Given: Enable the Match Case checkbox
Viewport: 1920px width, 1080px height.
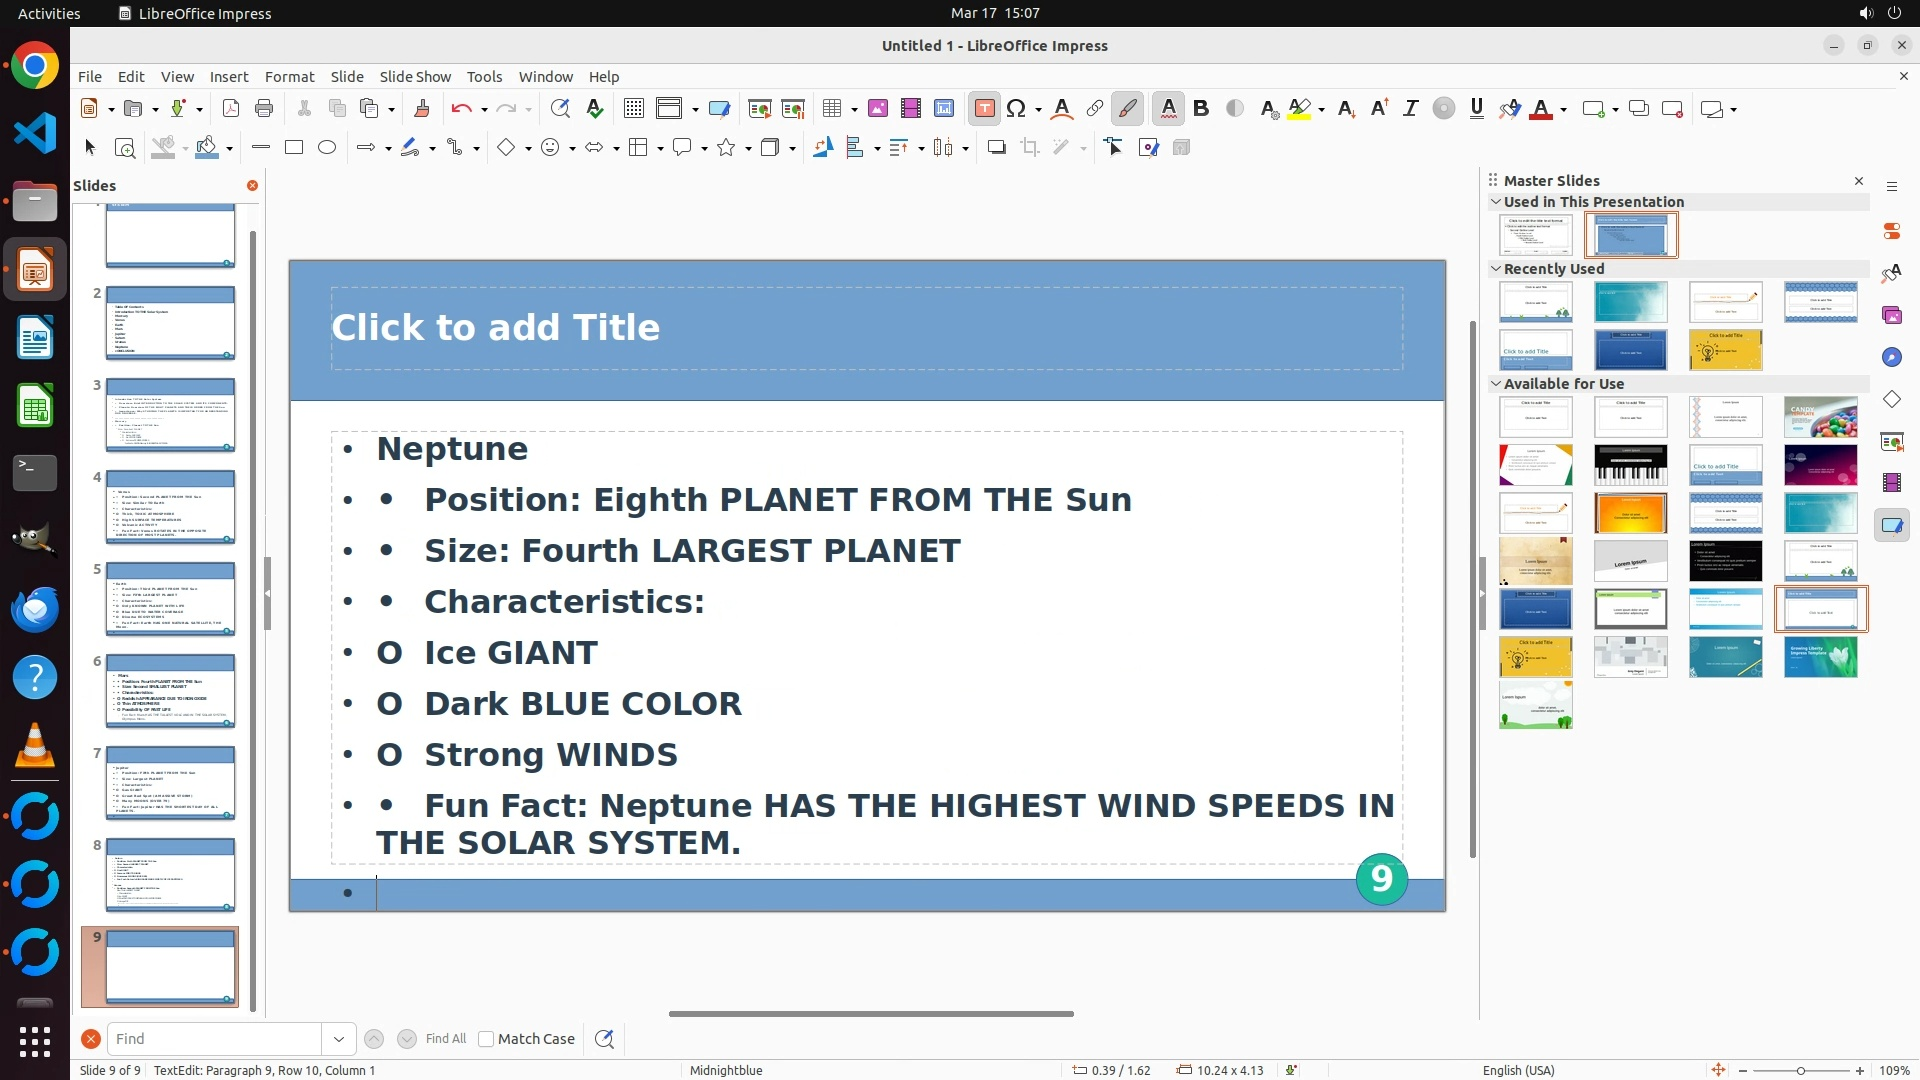Looking at the screenshot, I should tap(487, 1039).
